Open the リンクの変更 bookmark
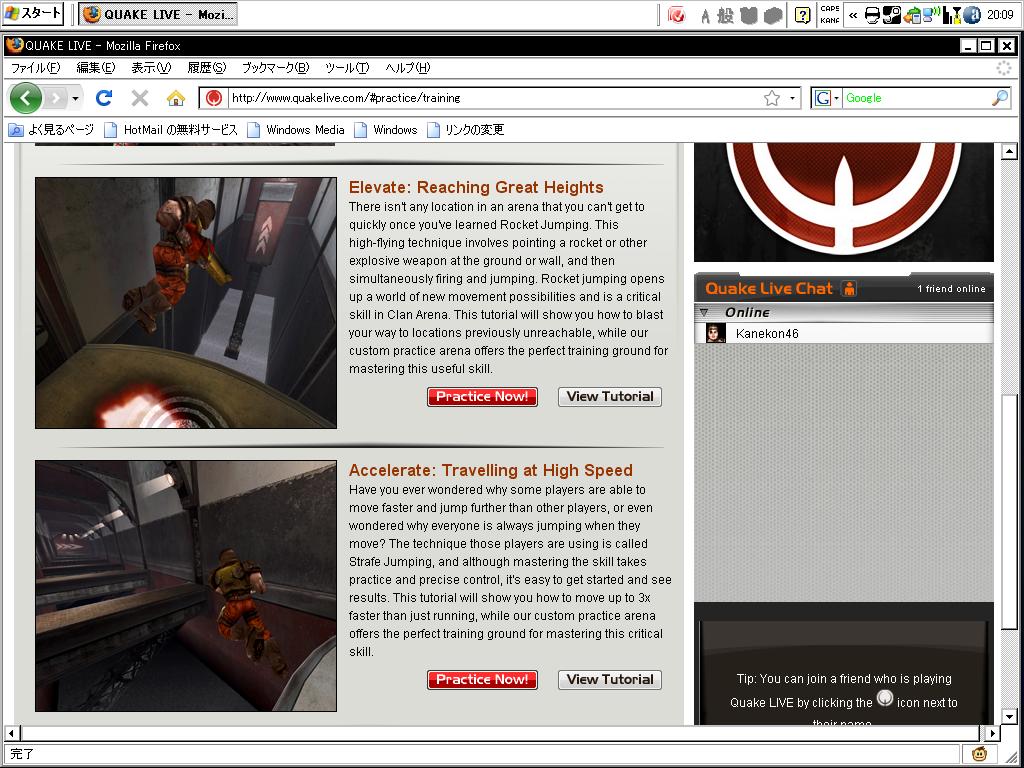 [x=465, y=130]
